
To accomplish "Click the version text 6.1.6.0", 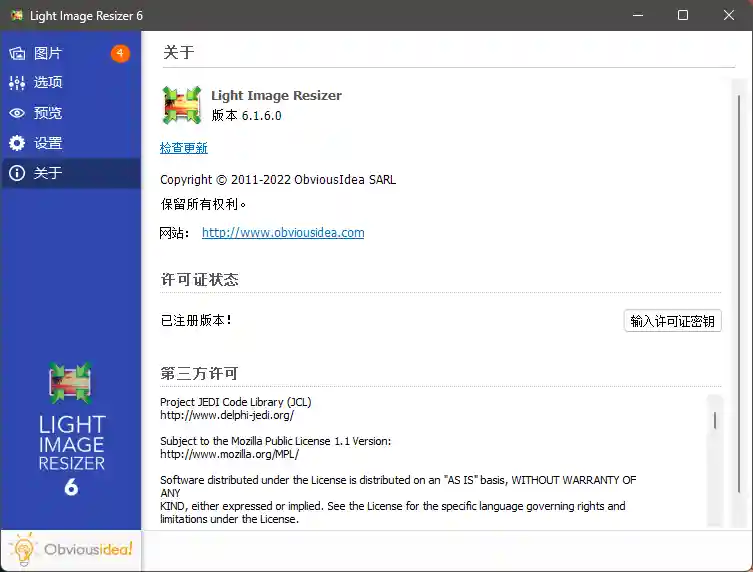I will point(262,116).
